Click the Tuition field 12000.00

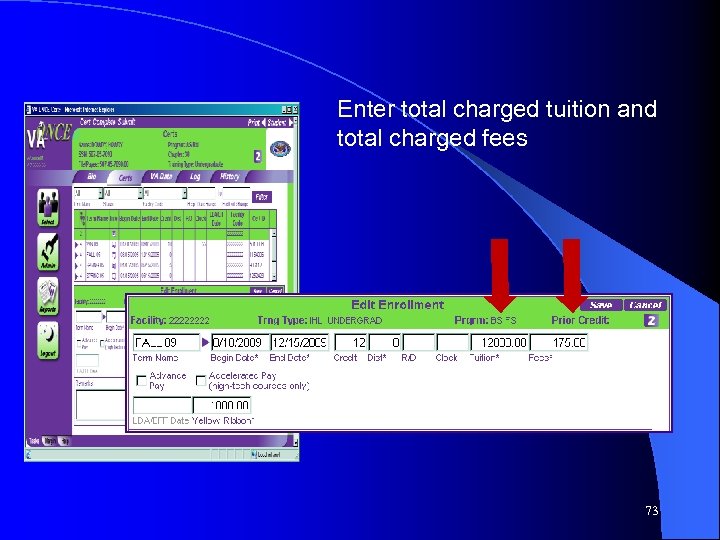[500, 343]
